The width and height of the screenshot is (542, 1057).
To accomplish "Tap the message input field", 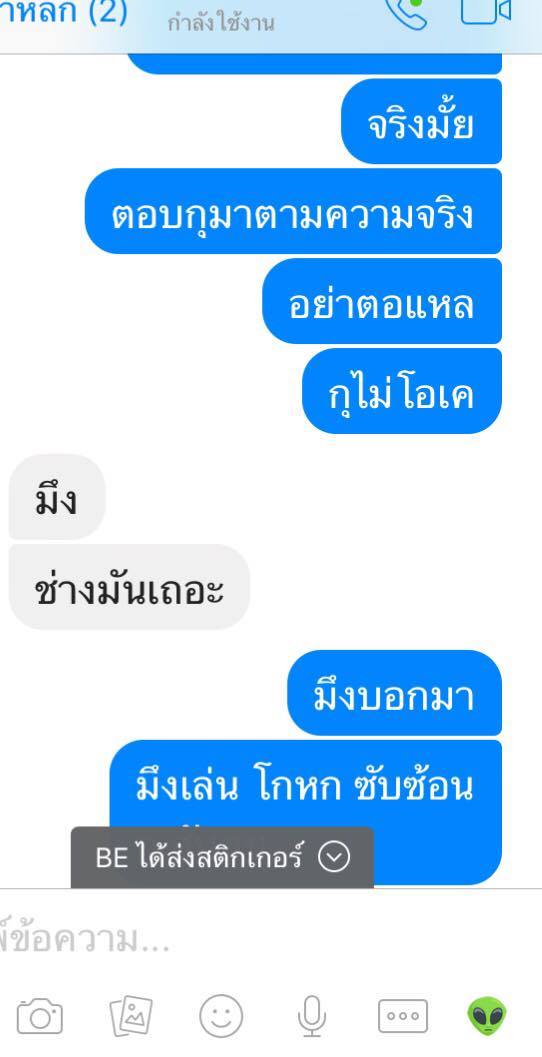I will pos(271,940).
